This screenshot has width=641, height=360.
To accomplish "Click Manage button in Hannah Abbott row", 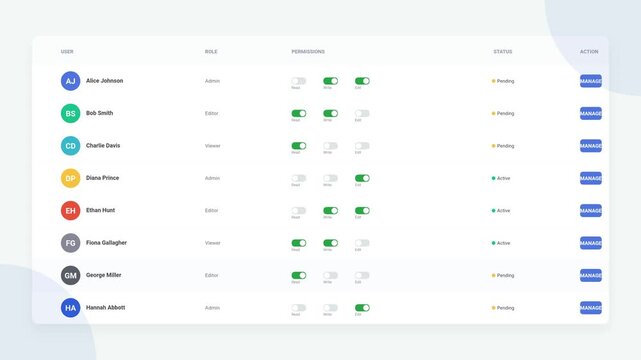I will [x=591, y=308].
